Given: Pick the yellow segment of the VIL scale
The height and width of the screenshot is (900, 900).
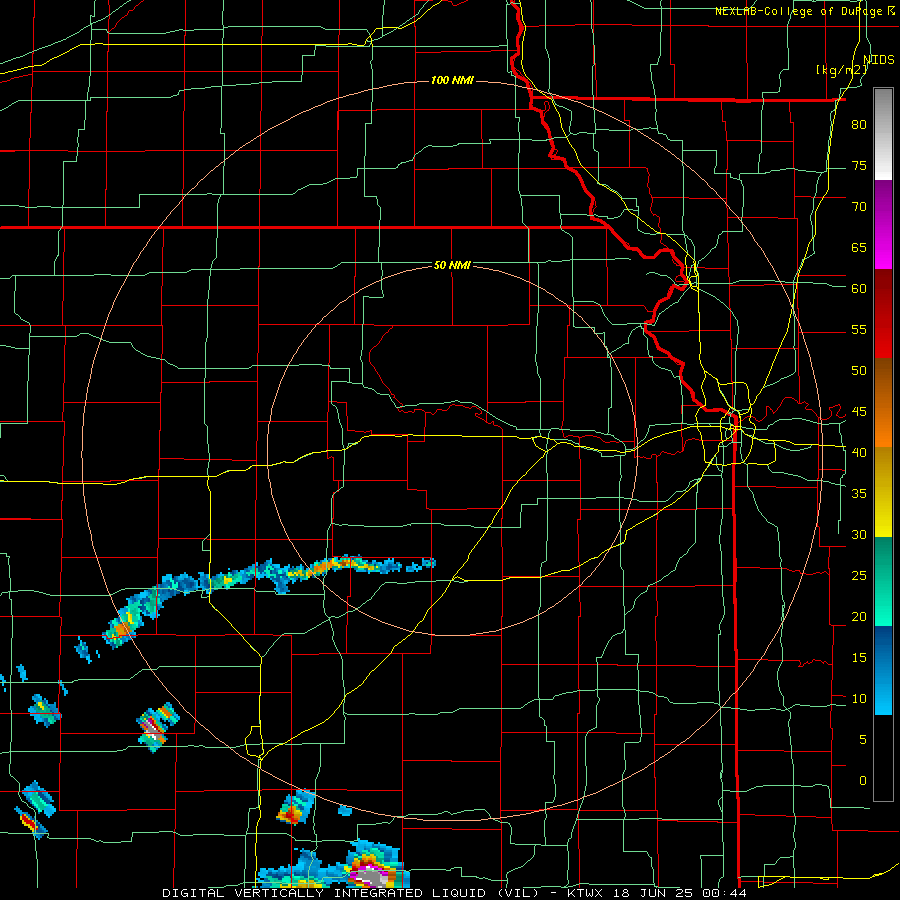Looking at the screenshot, I should coord(883,492).
